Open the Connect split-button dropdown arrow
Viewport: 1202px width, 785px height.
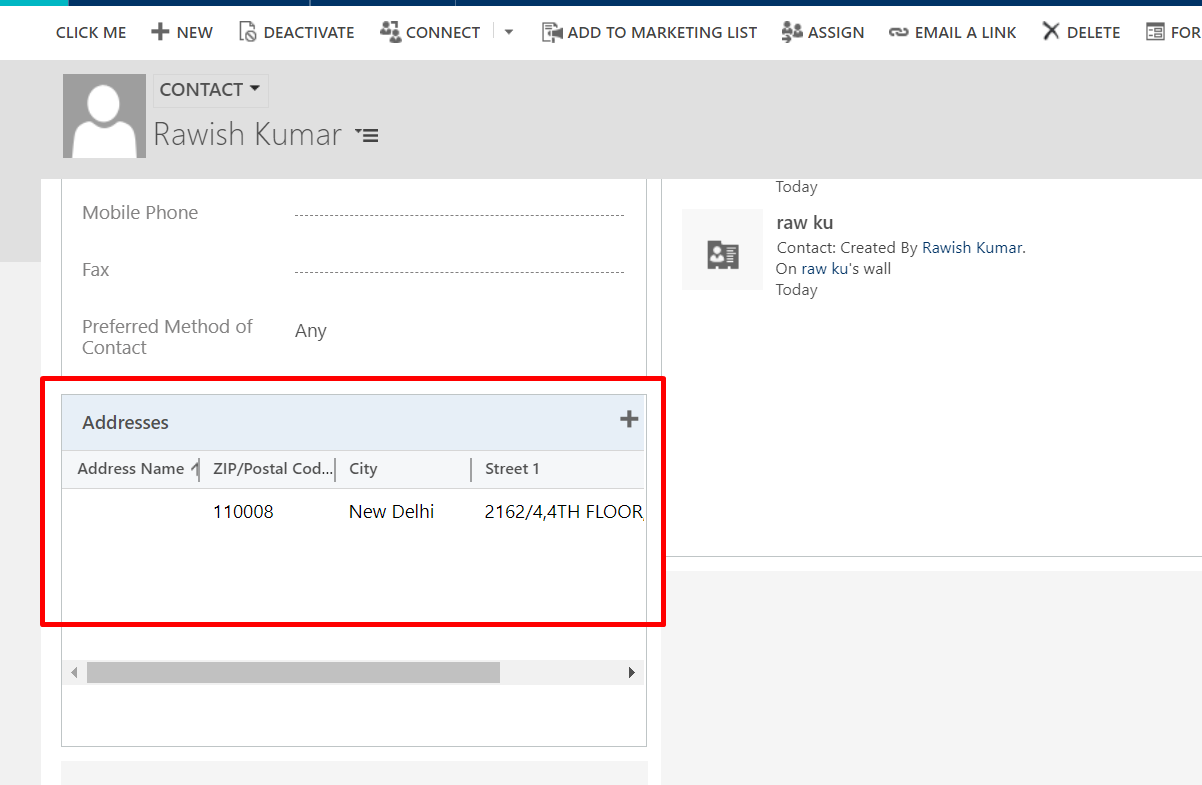click(x=508, y=32)
